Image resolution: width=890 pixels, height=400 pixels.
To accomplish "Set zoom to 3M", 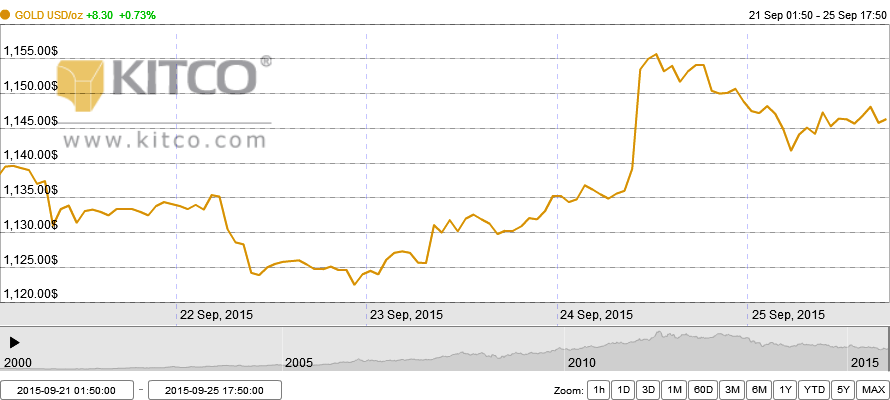I will click(732, 390).
